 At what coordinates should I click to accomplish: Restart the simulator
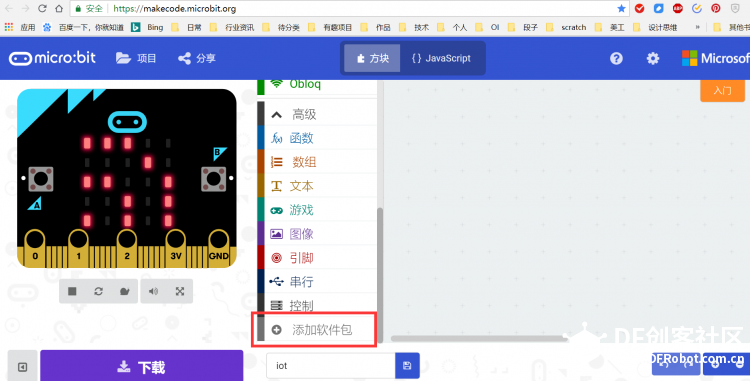[99, 291]
